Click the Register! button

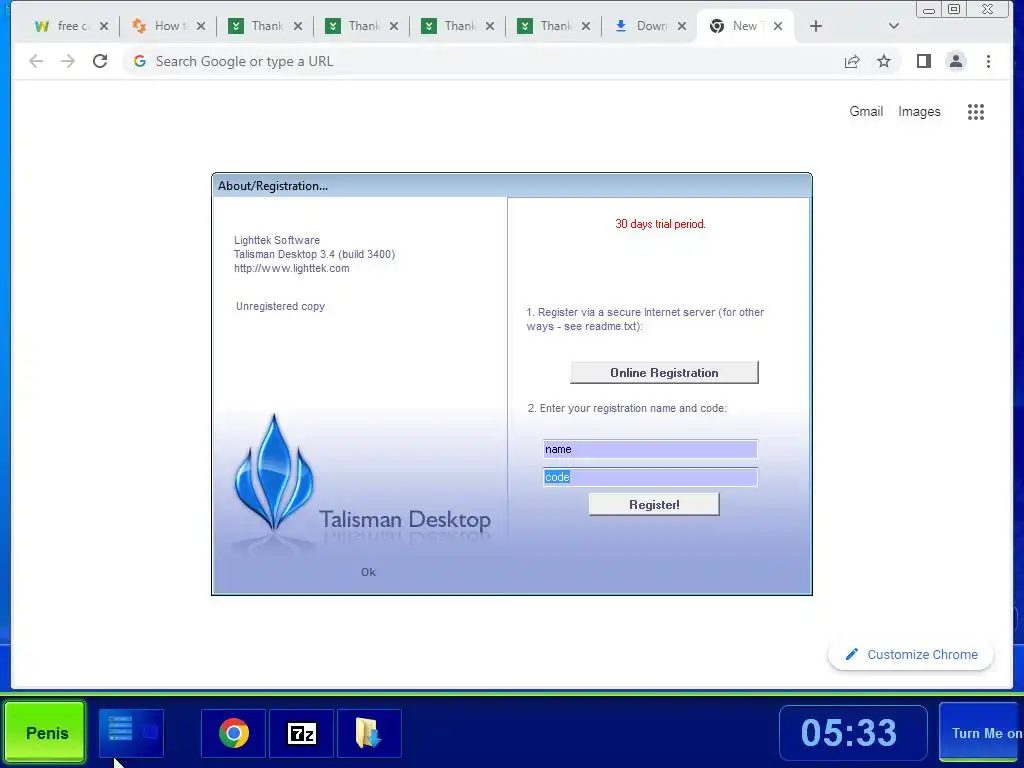point(654,504)
